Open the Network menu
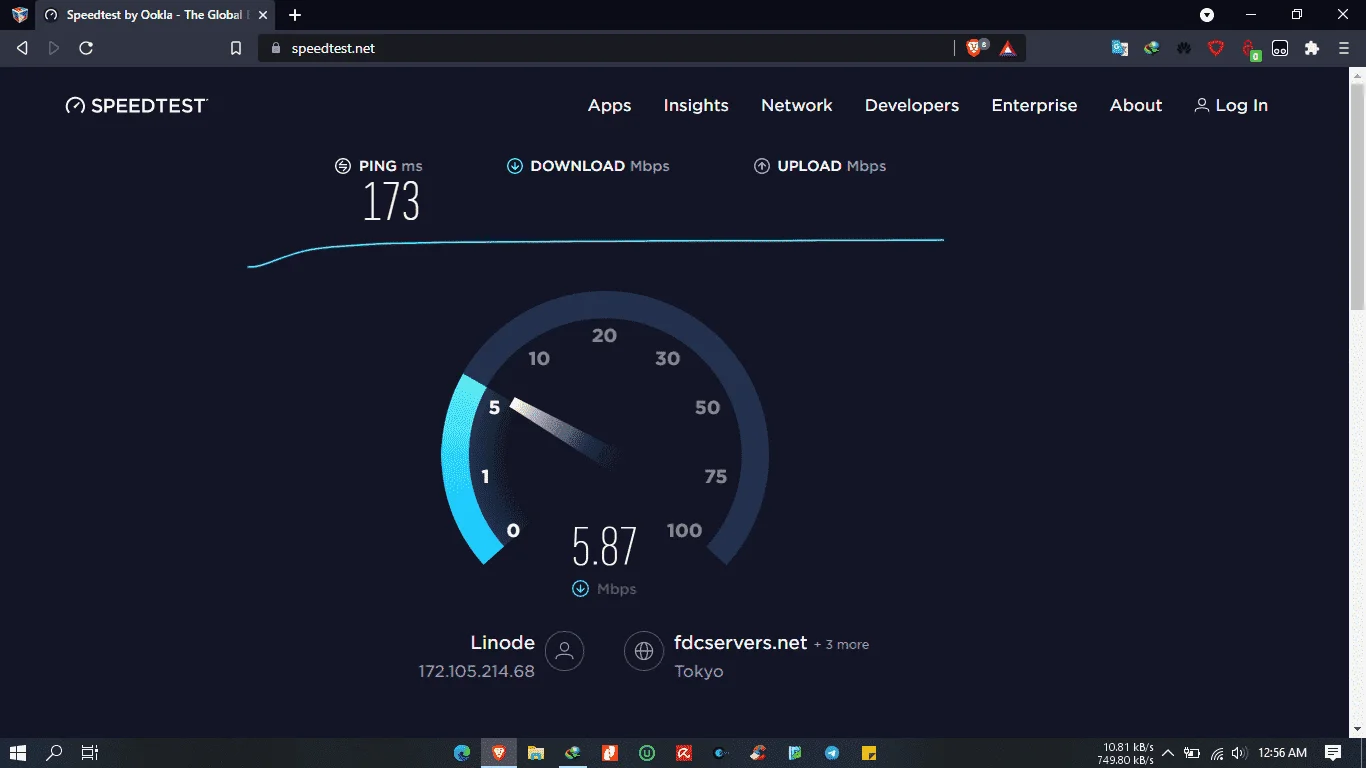Viewport: 1366px width, 768px height. [797, 106]
